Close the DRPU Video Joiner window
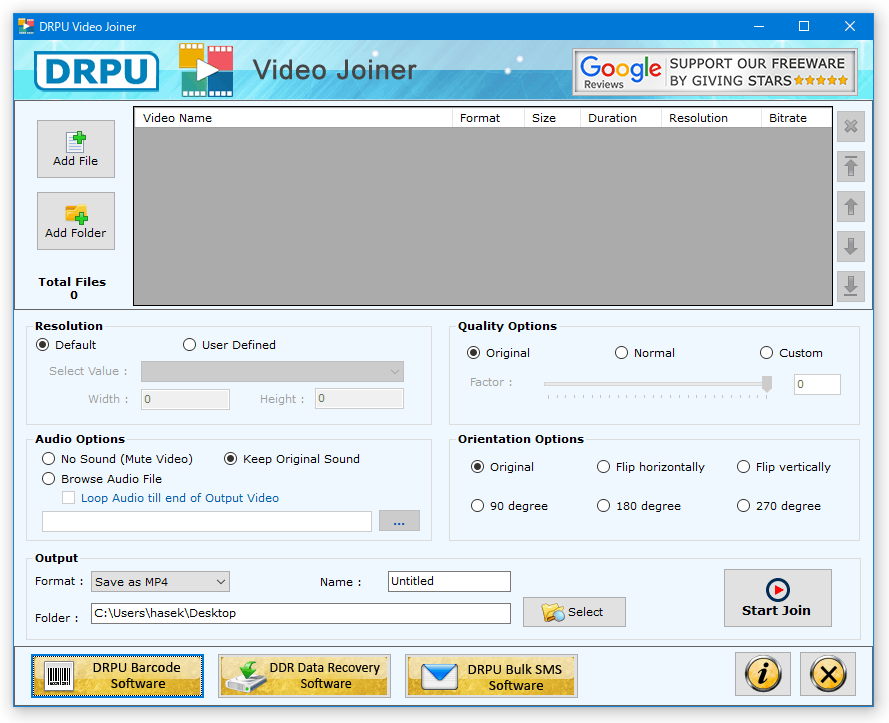 849,26
